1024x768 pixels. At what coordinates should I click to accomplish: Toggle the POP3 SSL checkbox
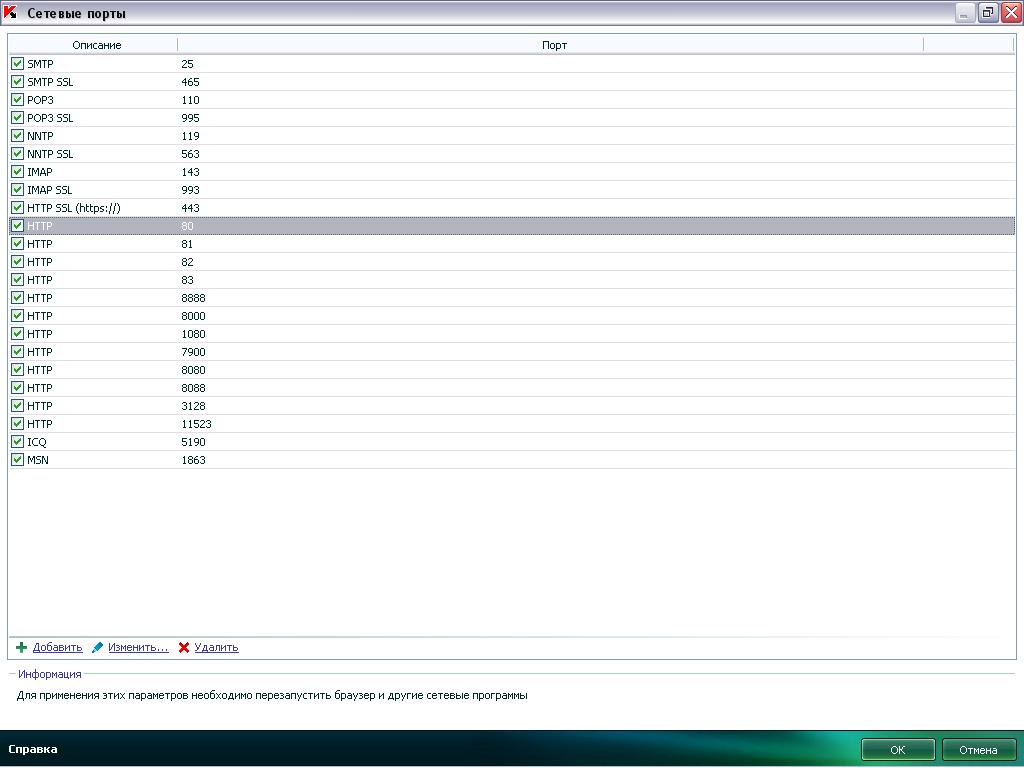[17, 118]
